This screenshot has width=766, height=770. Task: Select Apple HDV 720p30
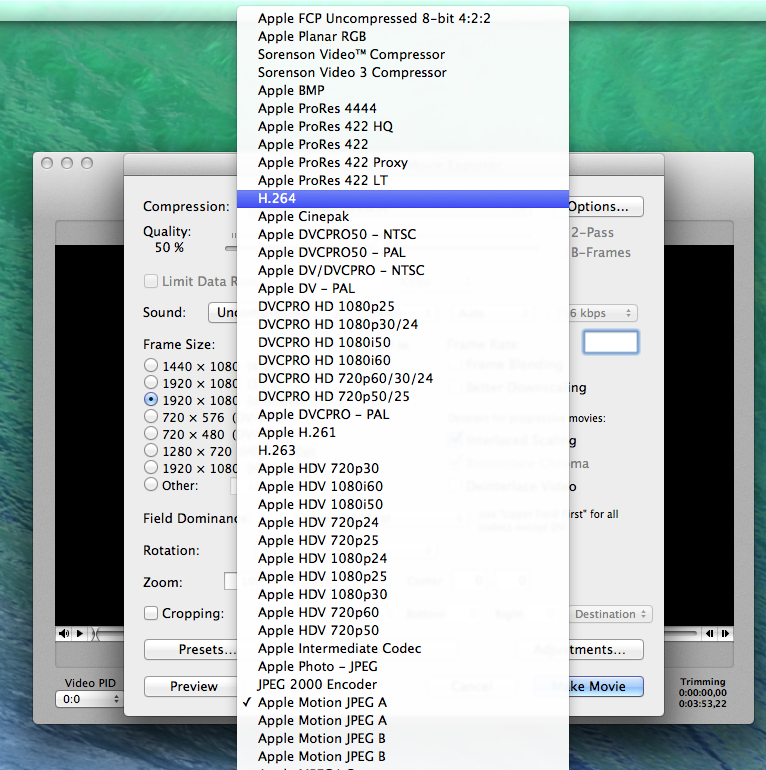point(403,468)
